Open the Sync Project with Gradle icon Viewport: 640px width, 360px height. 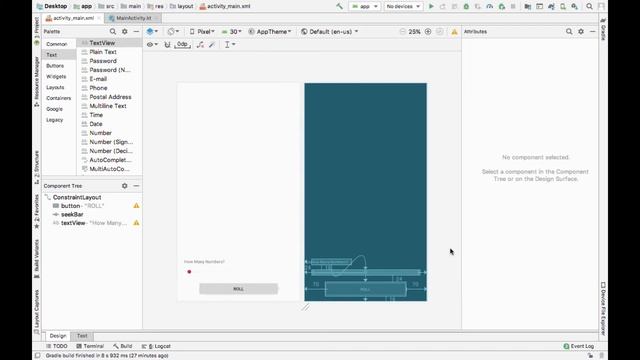coord(551,7)
